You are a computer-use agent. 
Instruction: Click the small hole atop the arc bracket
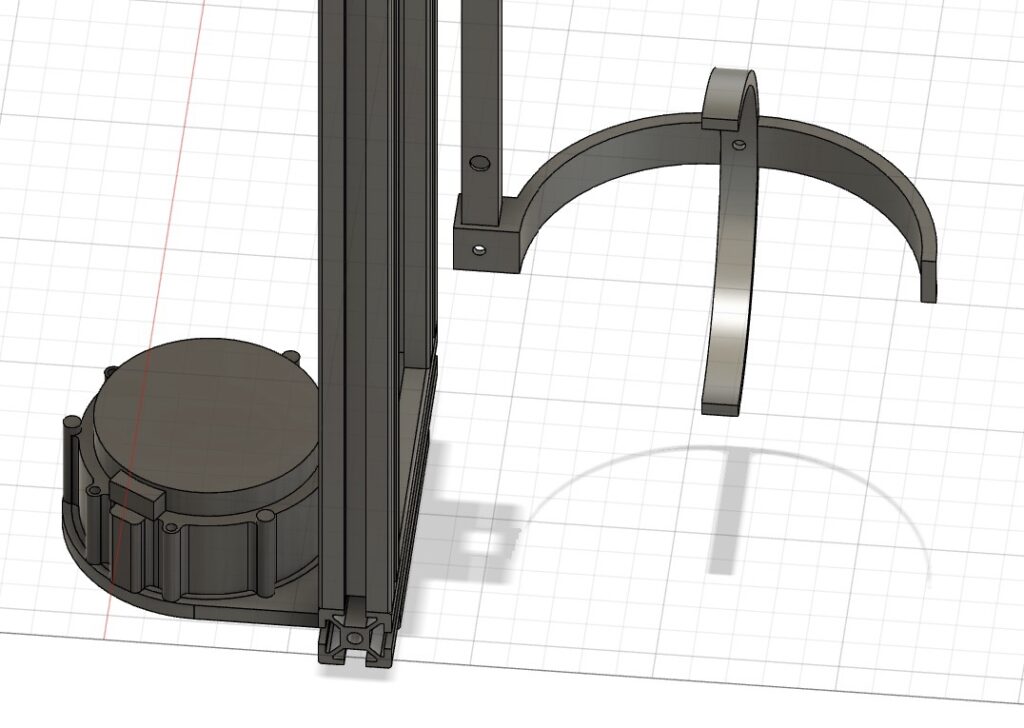click(740, 145)
